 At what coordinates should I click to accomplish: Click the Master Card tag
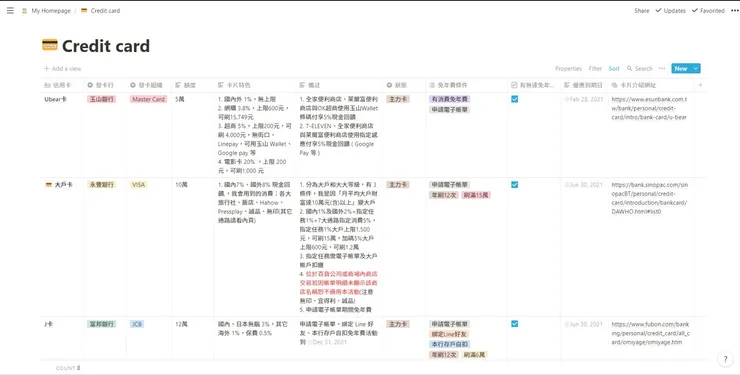pyautogui.click(x=148, y=99)
